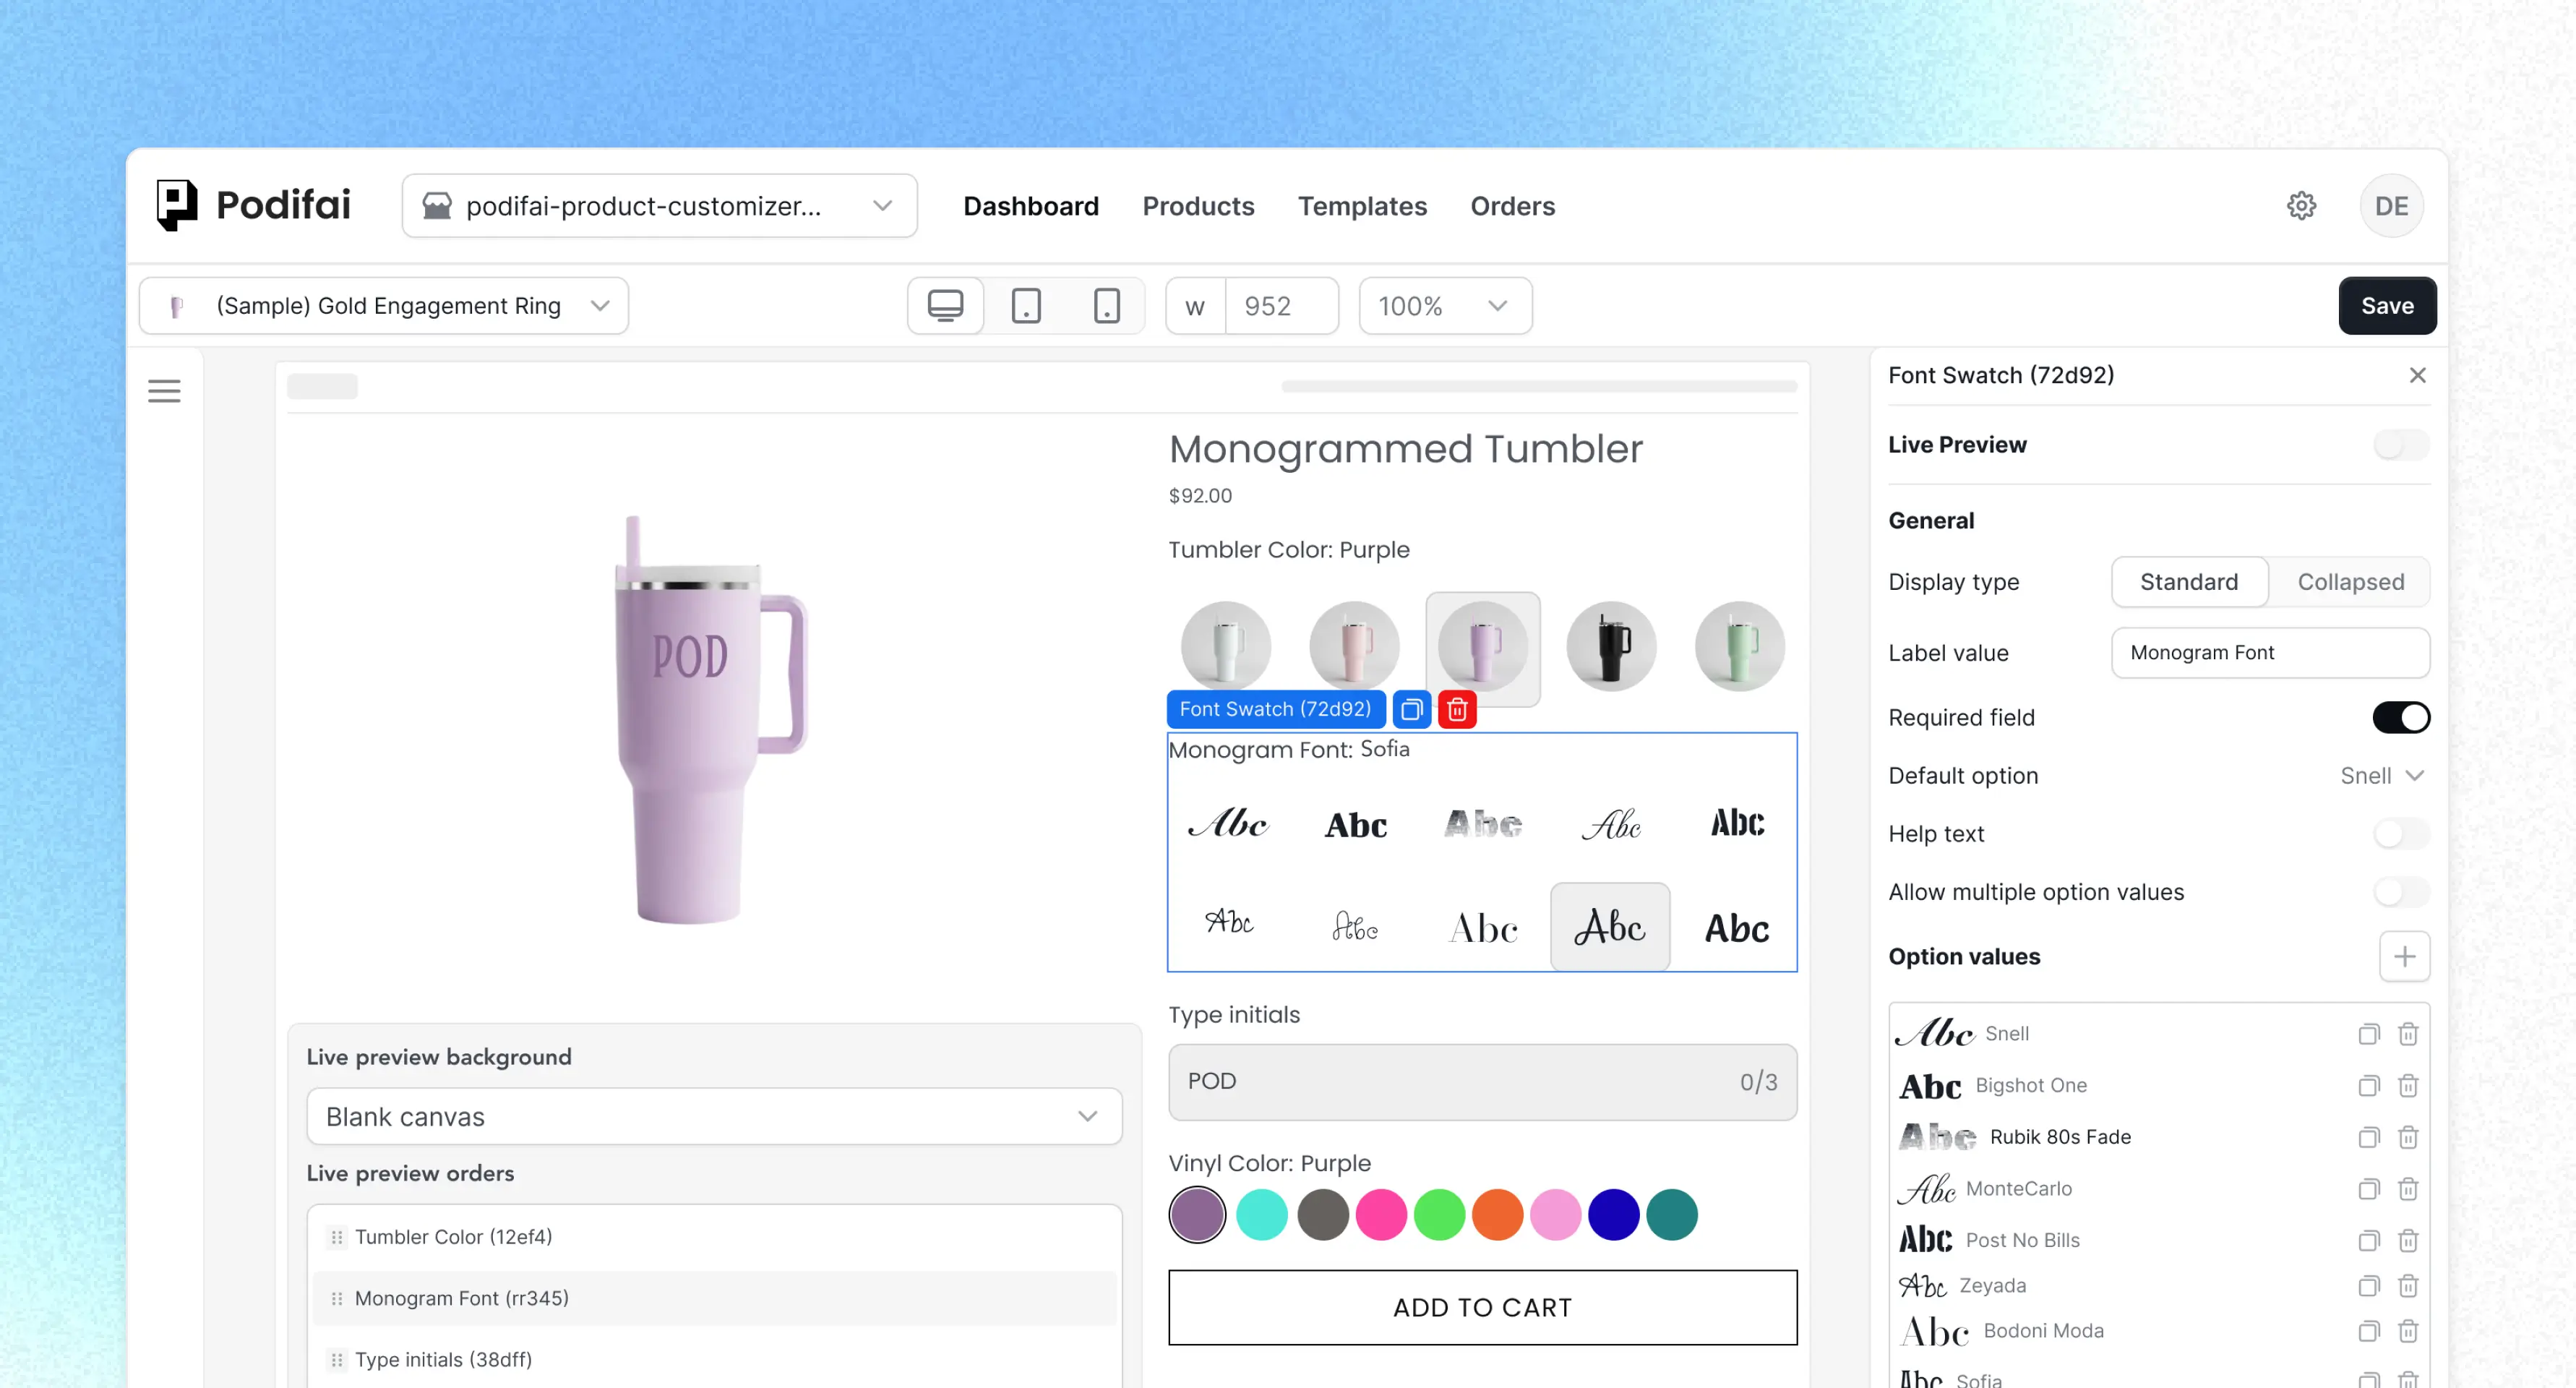Switch to mobile preview device icon
Screen dimensions: 2576x1388
pos(1106,306)
